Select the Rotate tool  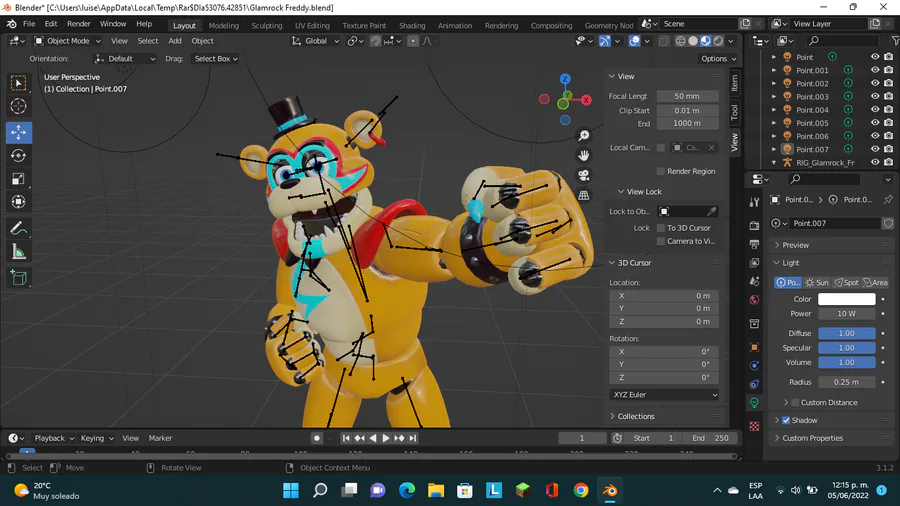pyautogui.click(x=18, y=155)
